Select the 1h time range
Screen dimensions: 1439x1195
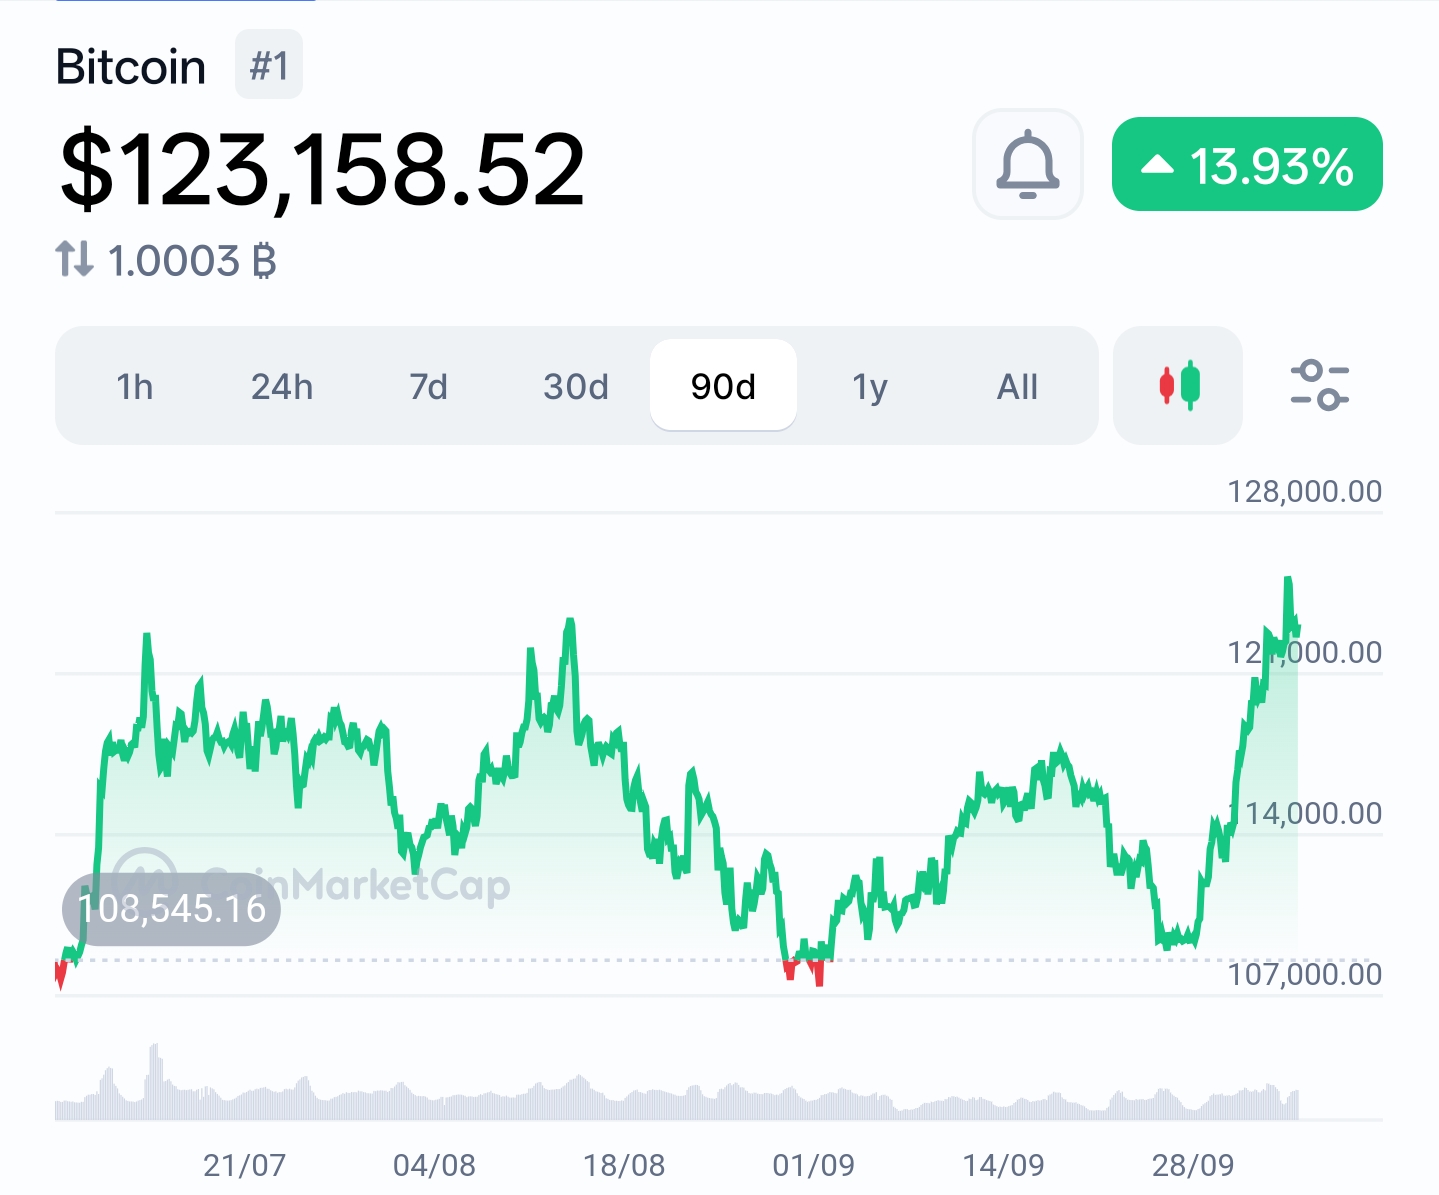pyautogui.click(x=135, y=386)
